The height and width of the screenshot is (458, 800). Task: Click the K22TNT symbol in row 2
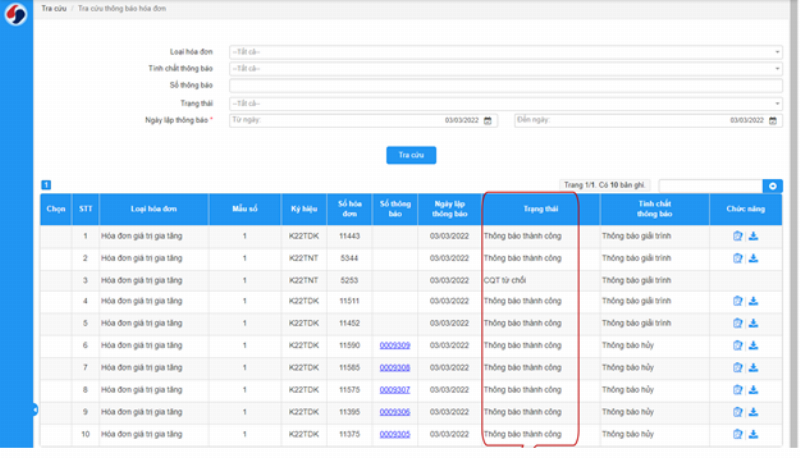[304, 258]
